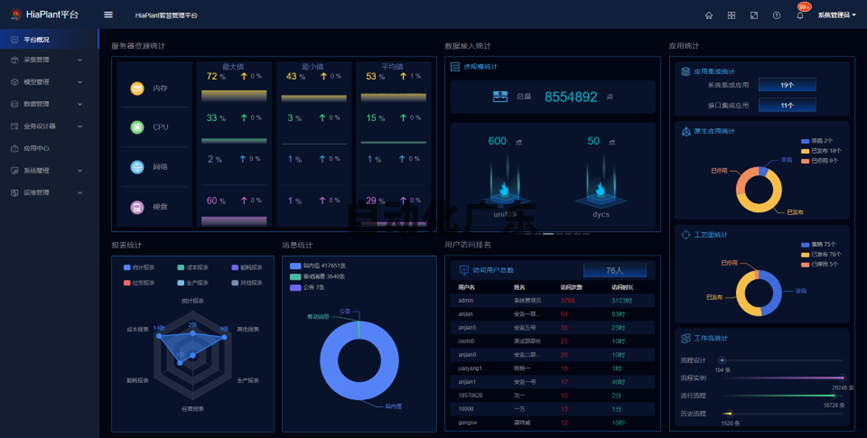Toggle 公告 7条 legend entry
The image size is (867, 438).
(x=307, y=288)
